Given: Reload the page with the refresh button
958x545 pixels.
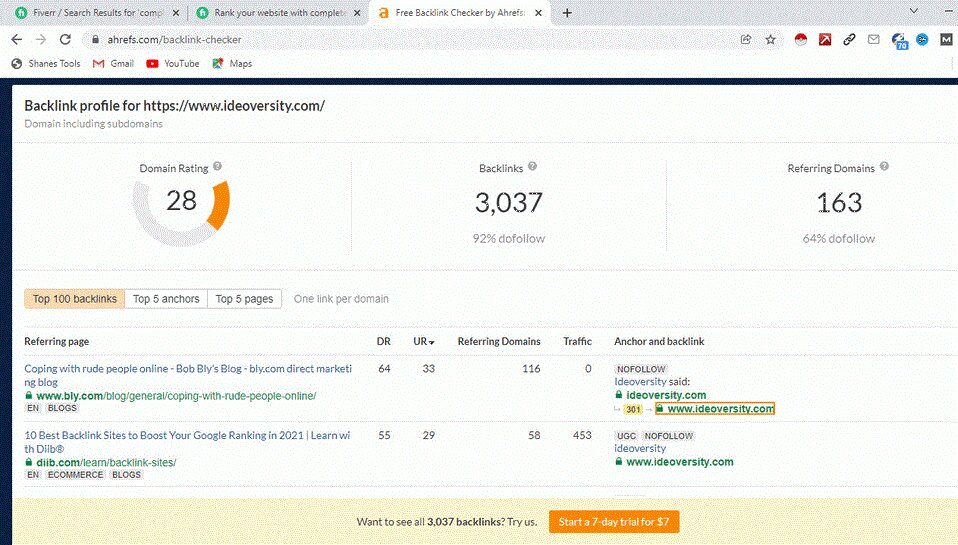Looking at the screenshot, I should click(66, 40).
